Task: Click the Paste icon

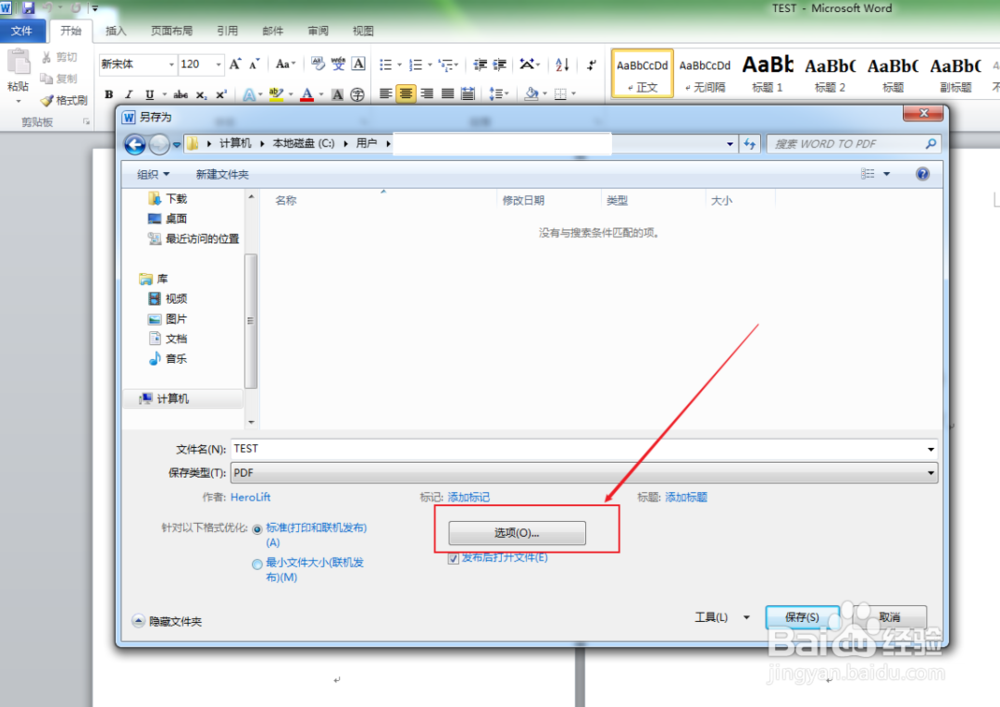Action: pyautogui.click(x=18, y=62)
